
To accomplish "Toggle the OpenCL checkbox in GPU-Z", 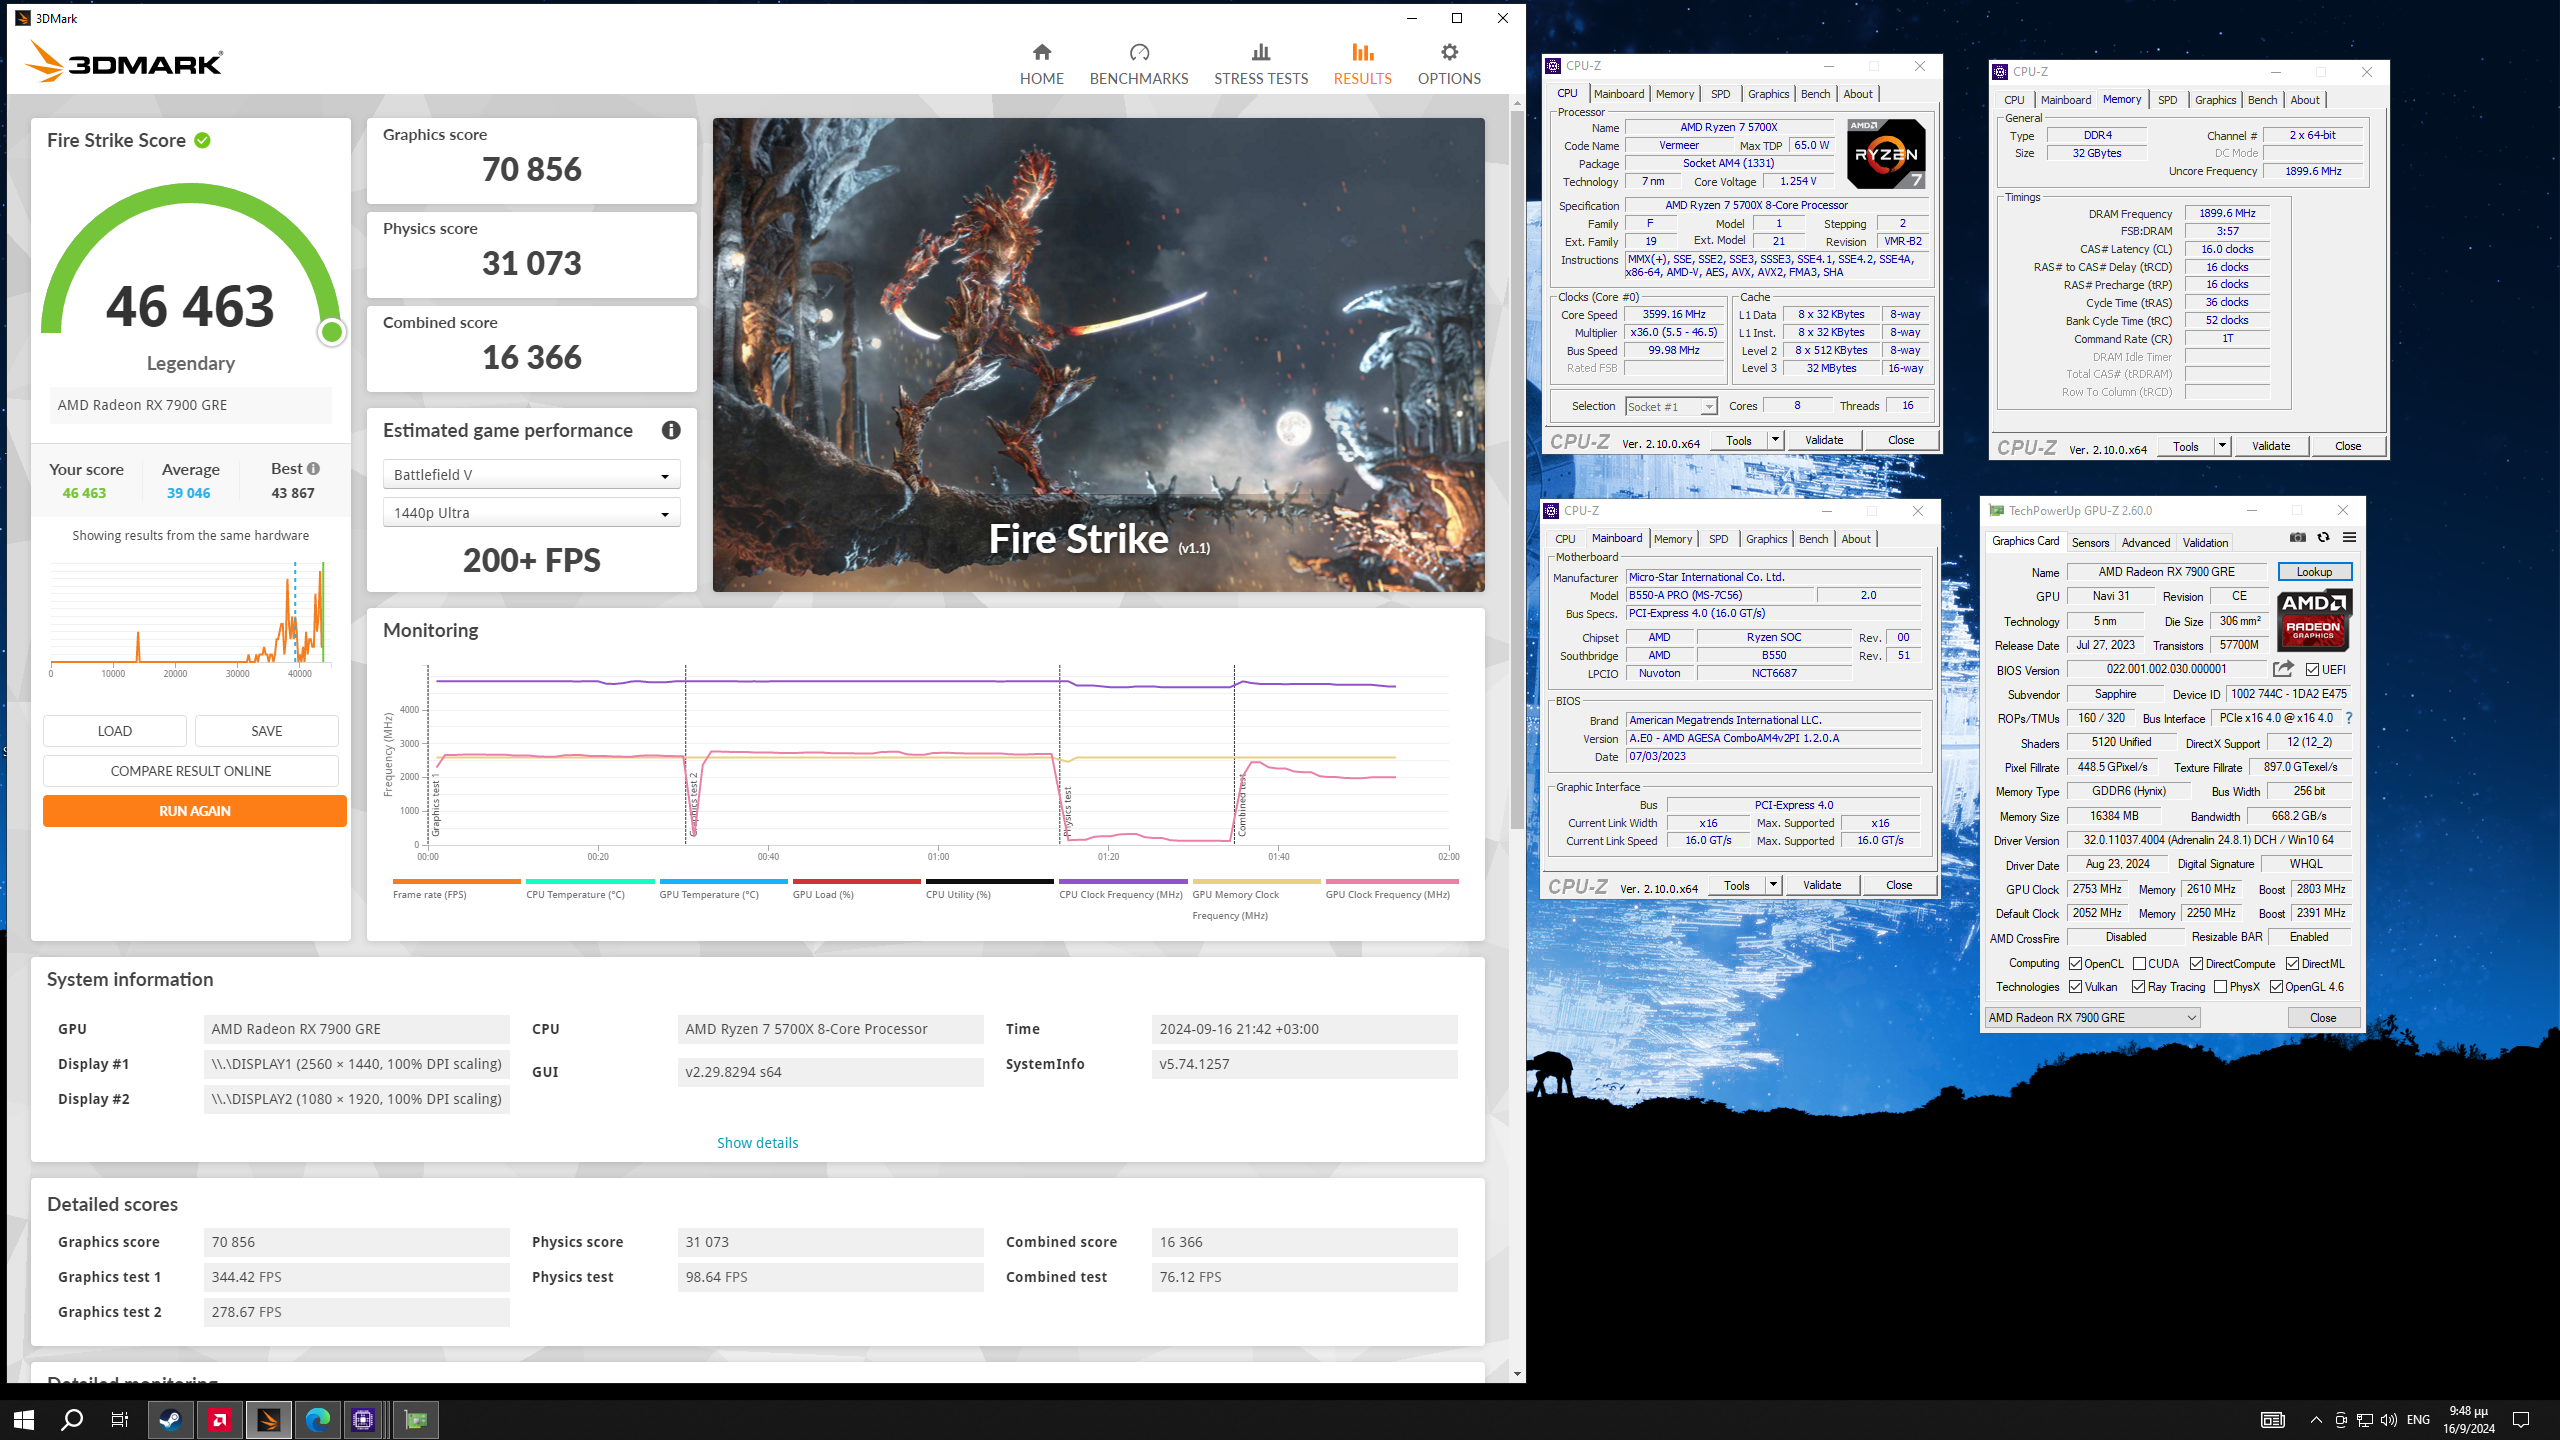I will pos(2076,964).
